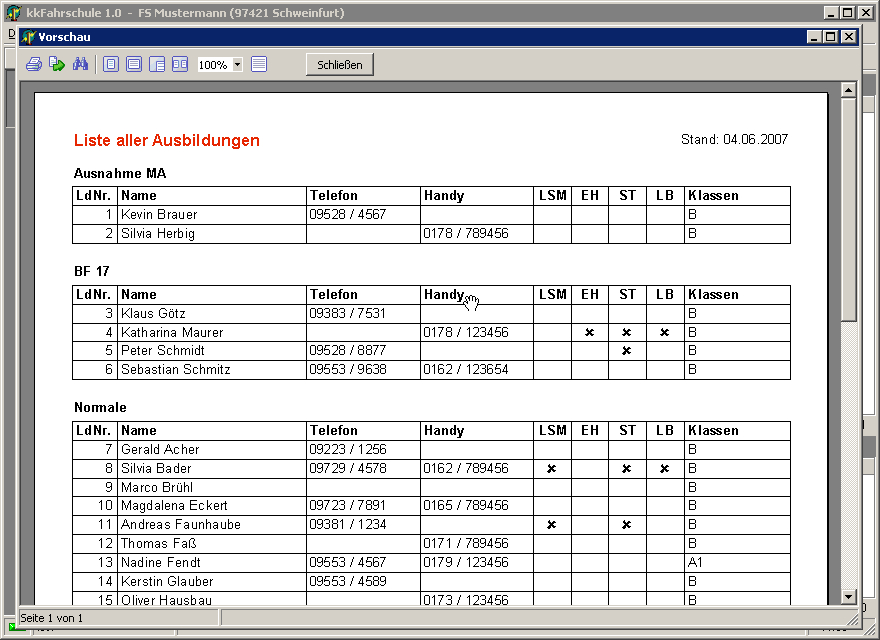Click the Vorschau window title icon
The height and width of the screenshot is (640, 880).
29,37
